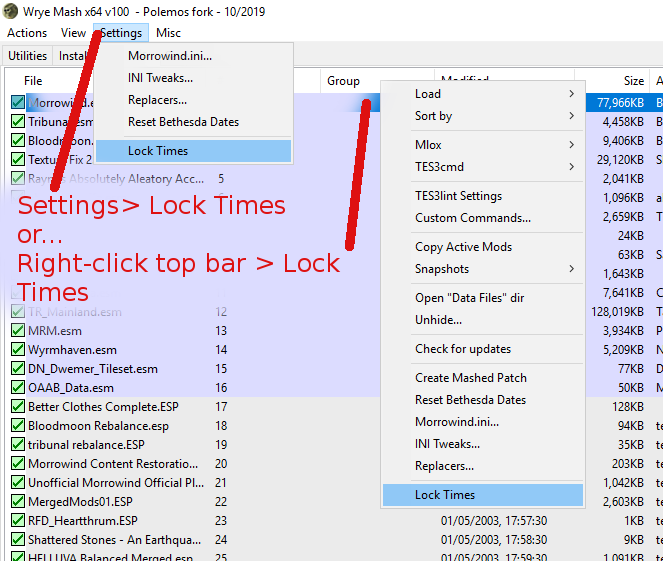
Task: Uncheck the OAAB_Data.esm checkbox
Action: (18, 387)
